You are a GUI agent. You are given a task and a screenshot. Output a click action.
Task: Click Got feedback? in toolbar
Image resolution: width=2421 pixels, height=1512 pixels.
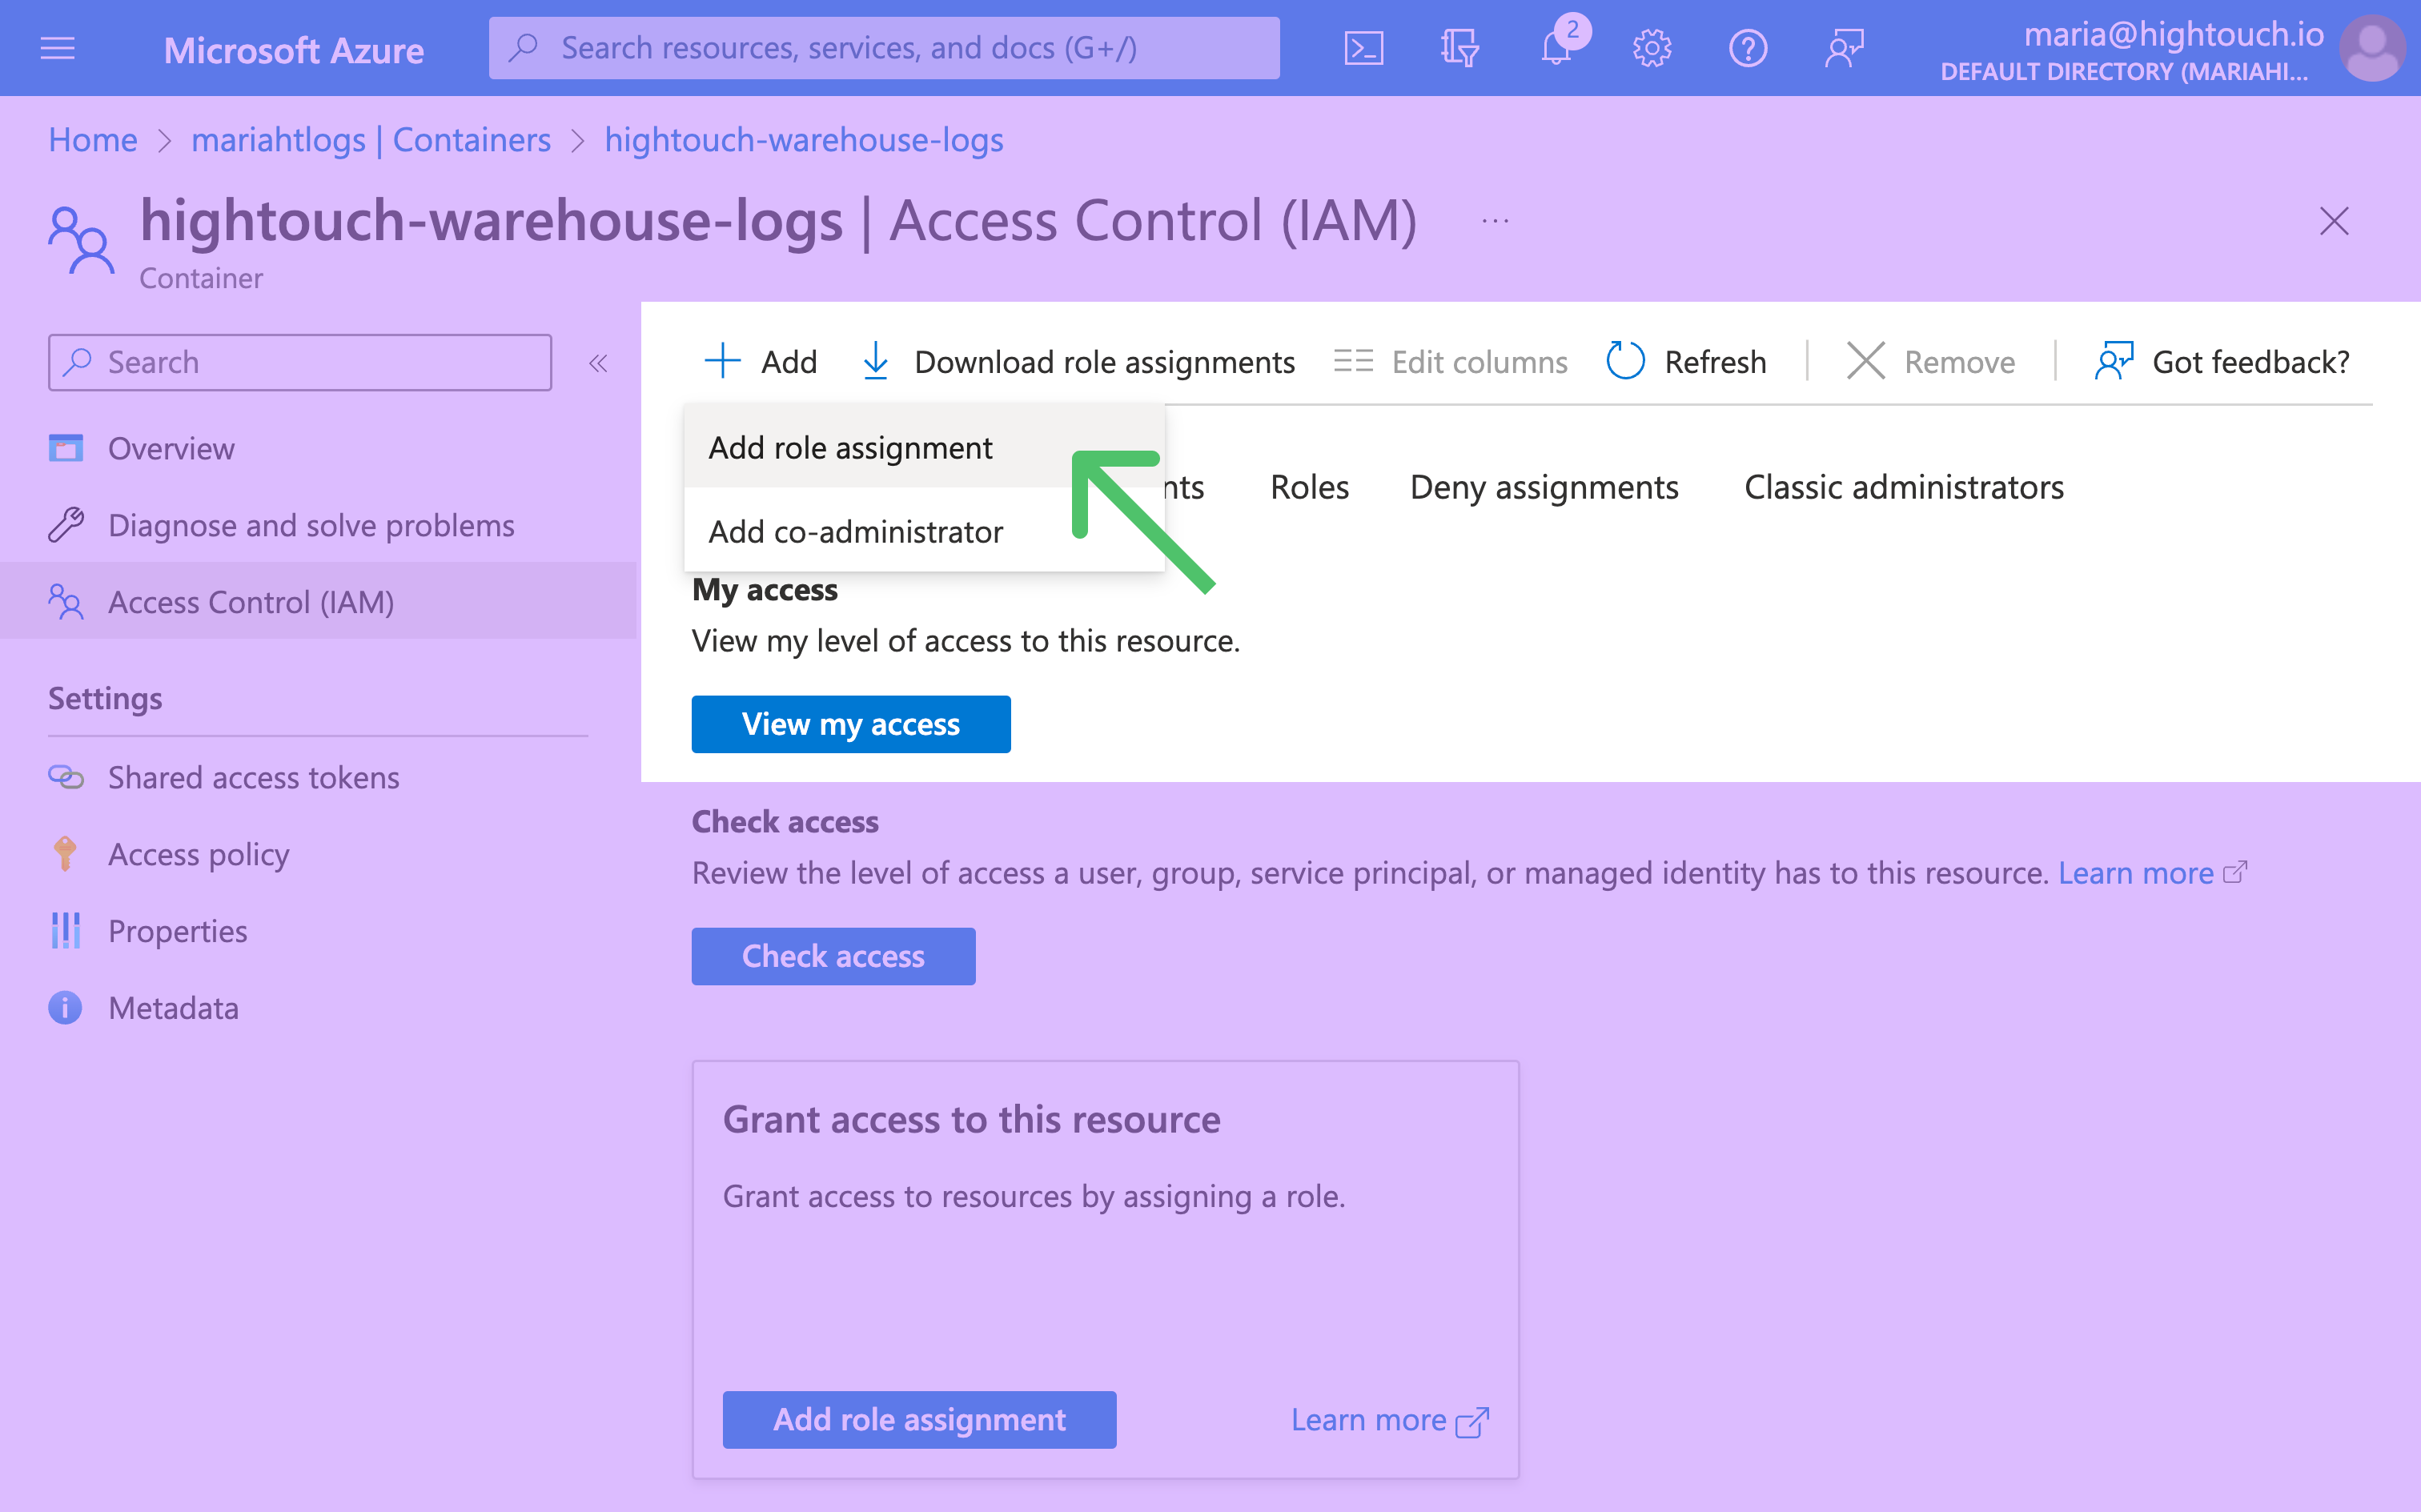[x=2222, y=361]
